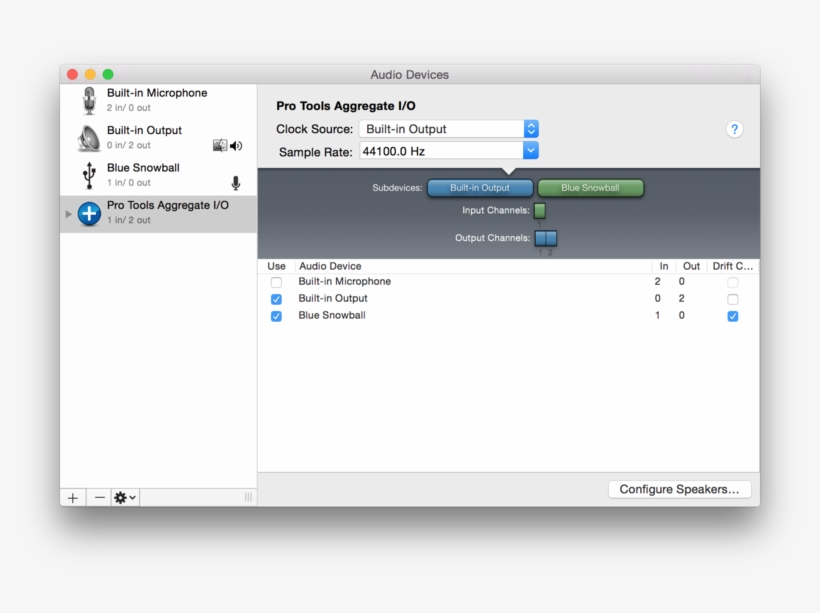Image resolution: width=820 pixels, height=613 pixels.
Task: Enable drift correction for Built-in Microphone
Action: tap(733, 282)
